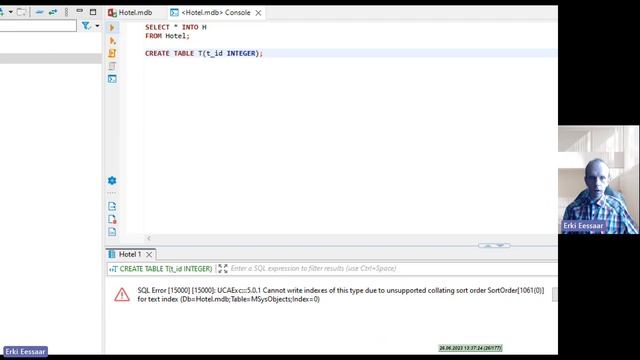Click the 'FROM Hotel;' line in editor
The width and height of the screenshot is (640, 360).
pyautogui.click(x=167, y=36)
